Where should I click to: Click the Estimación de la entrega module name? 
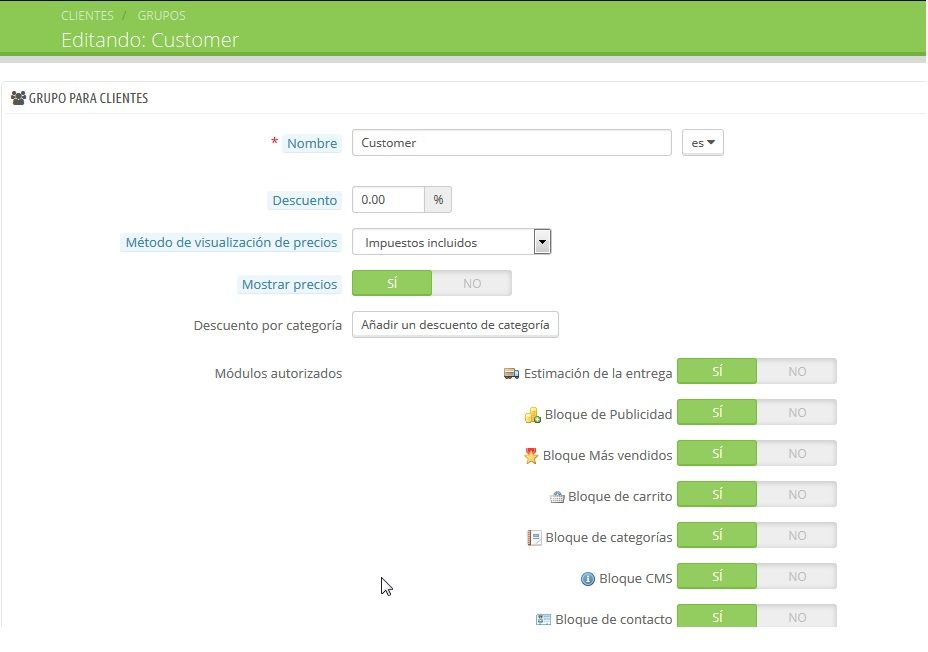tap(598, 373)
